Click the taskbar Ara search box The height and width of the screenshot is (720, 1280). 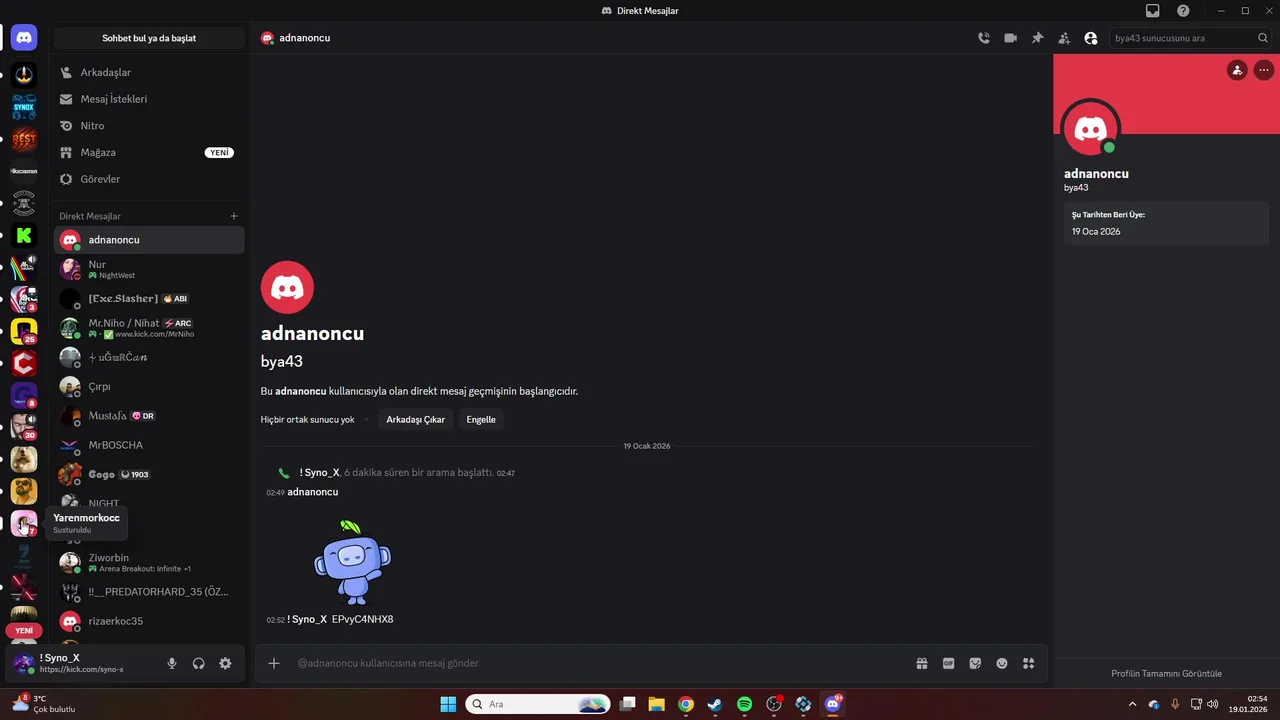coord(538,704)
